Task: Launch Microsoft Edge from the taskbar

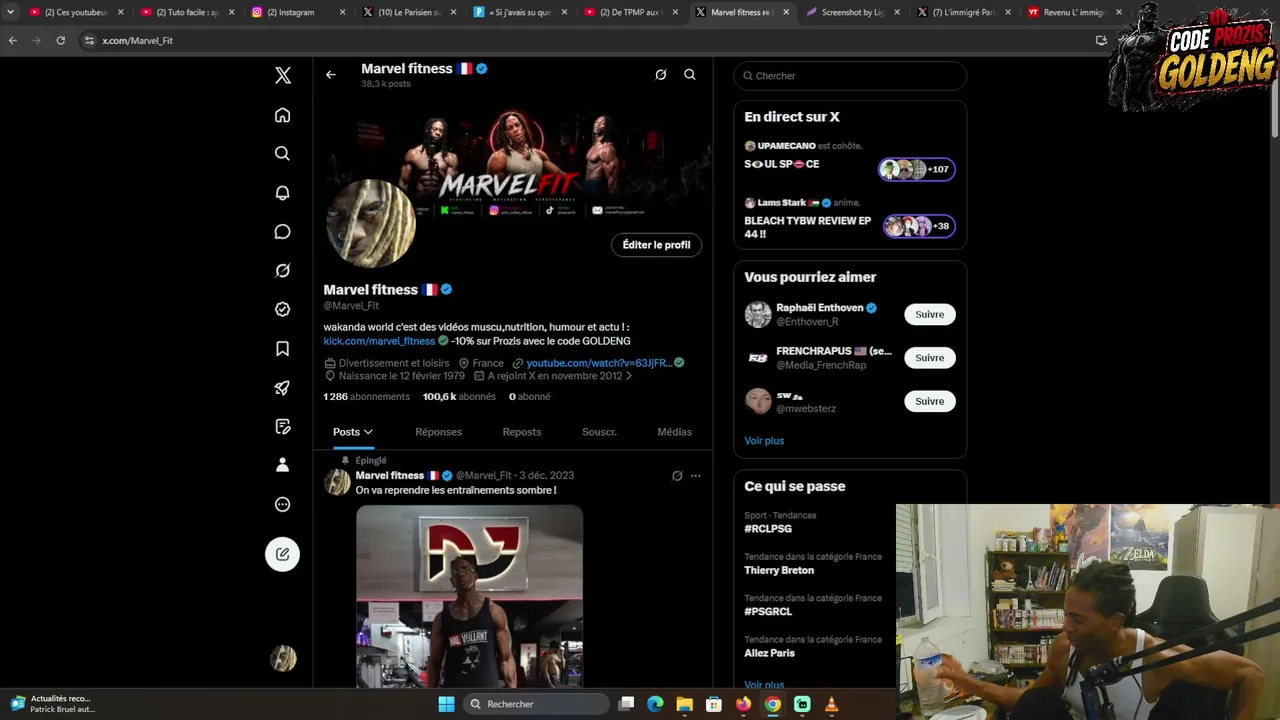Action: (x=655, y=704)
